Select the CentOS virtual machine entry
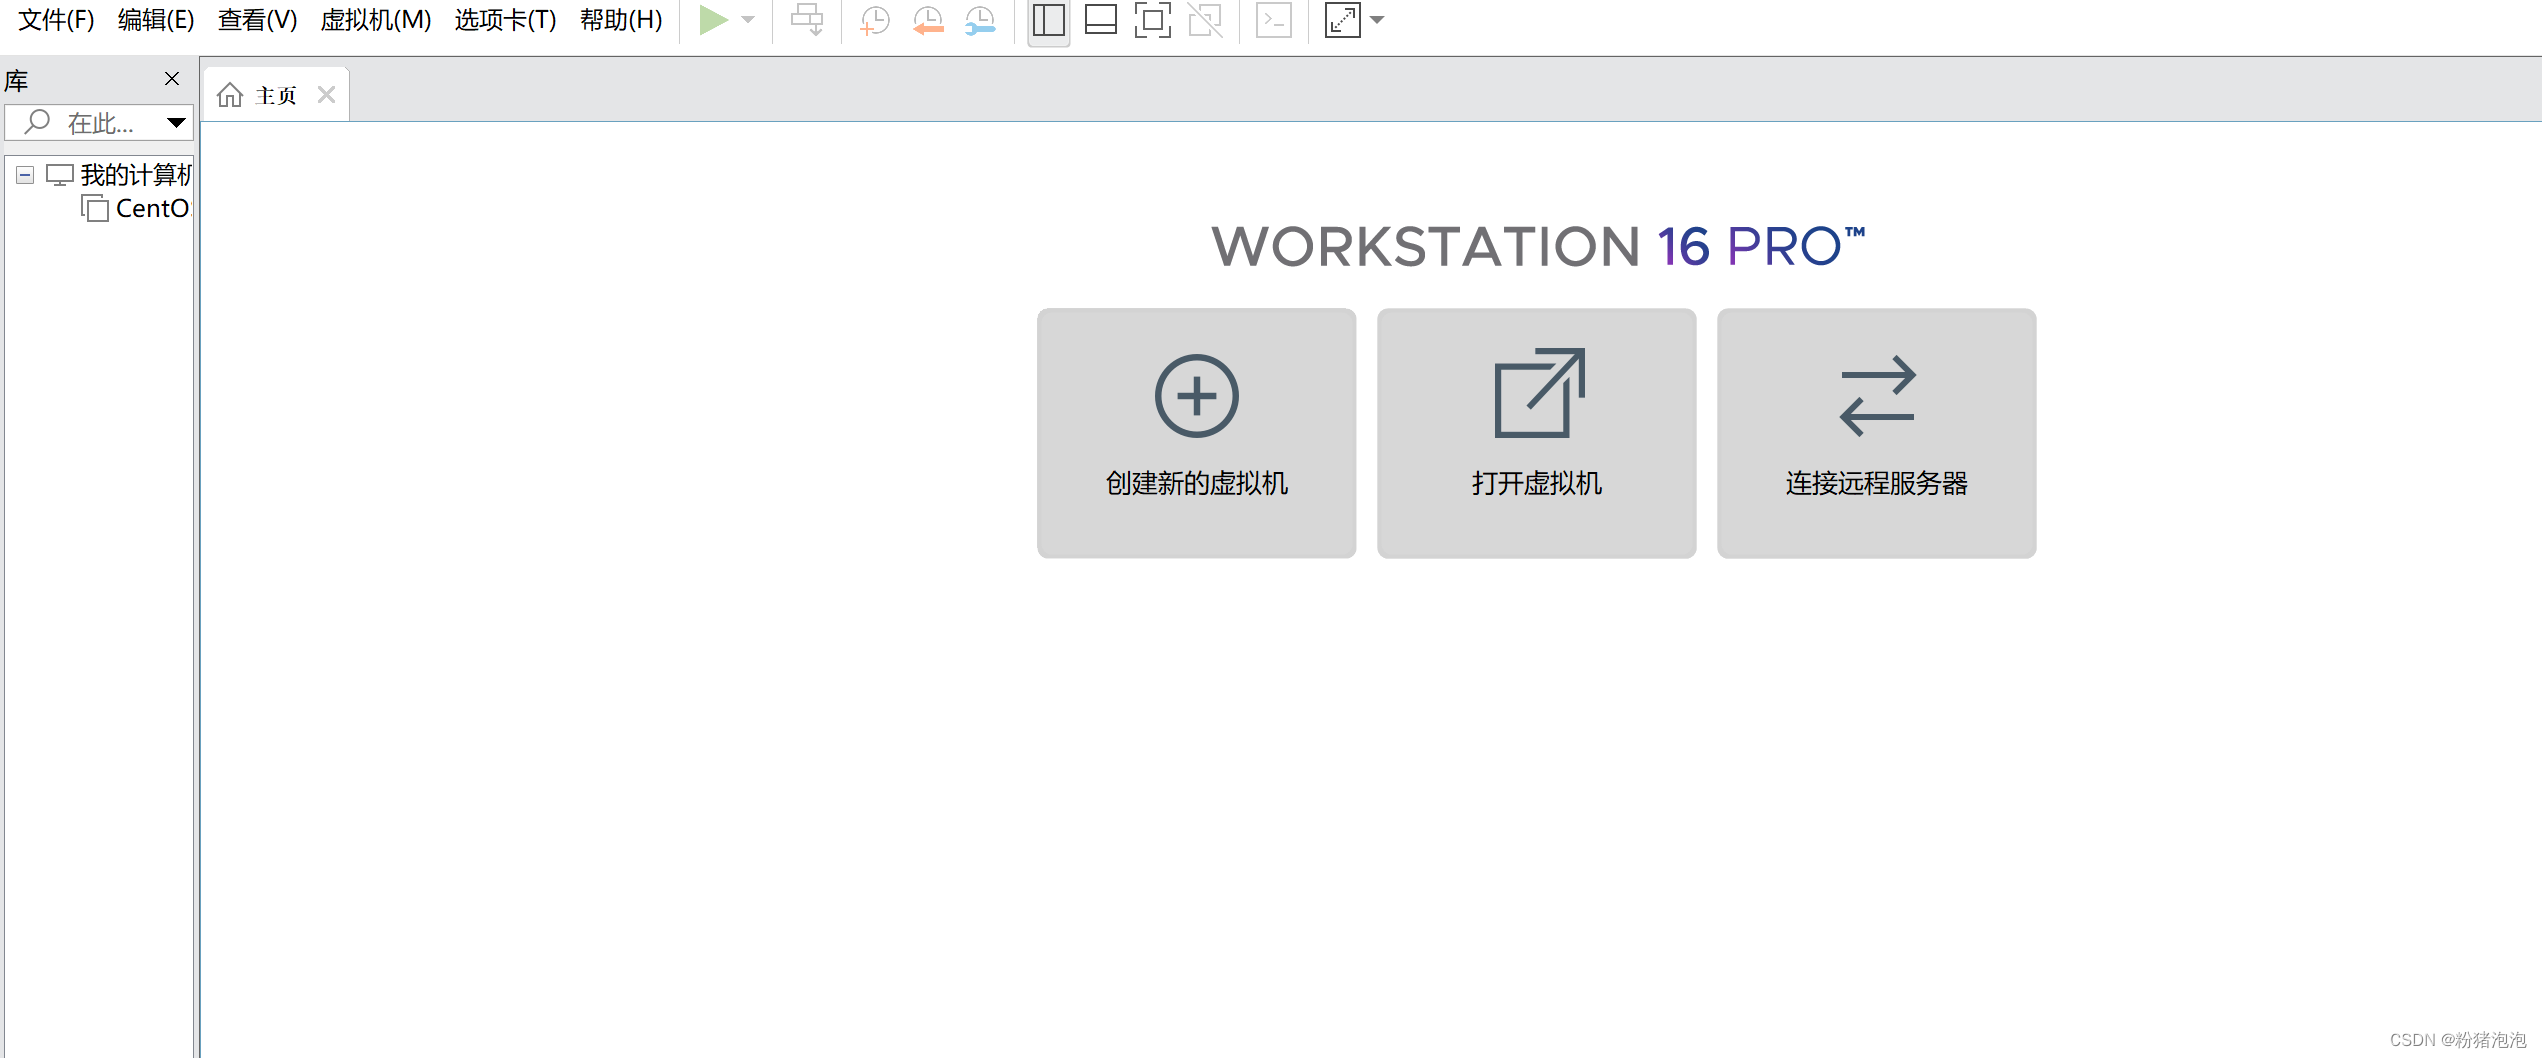Image resolution: width=2542 pixels, height=1058 pixels. 152,208
